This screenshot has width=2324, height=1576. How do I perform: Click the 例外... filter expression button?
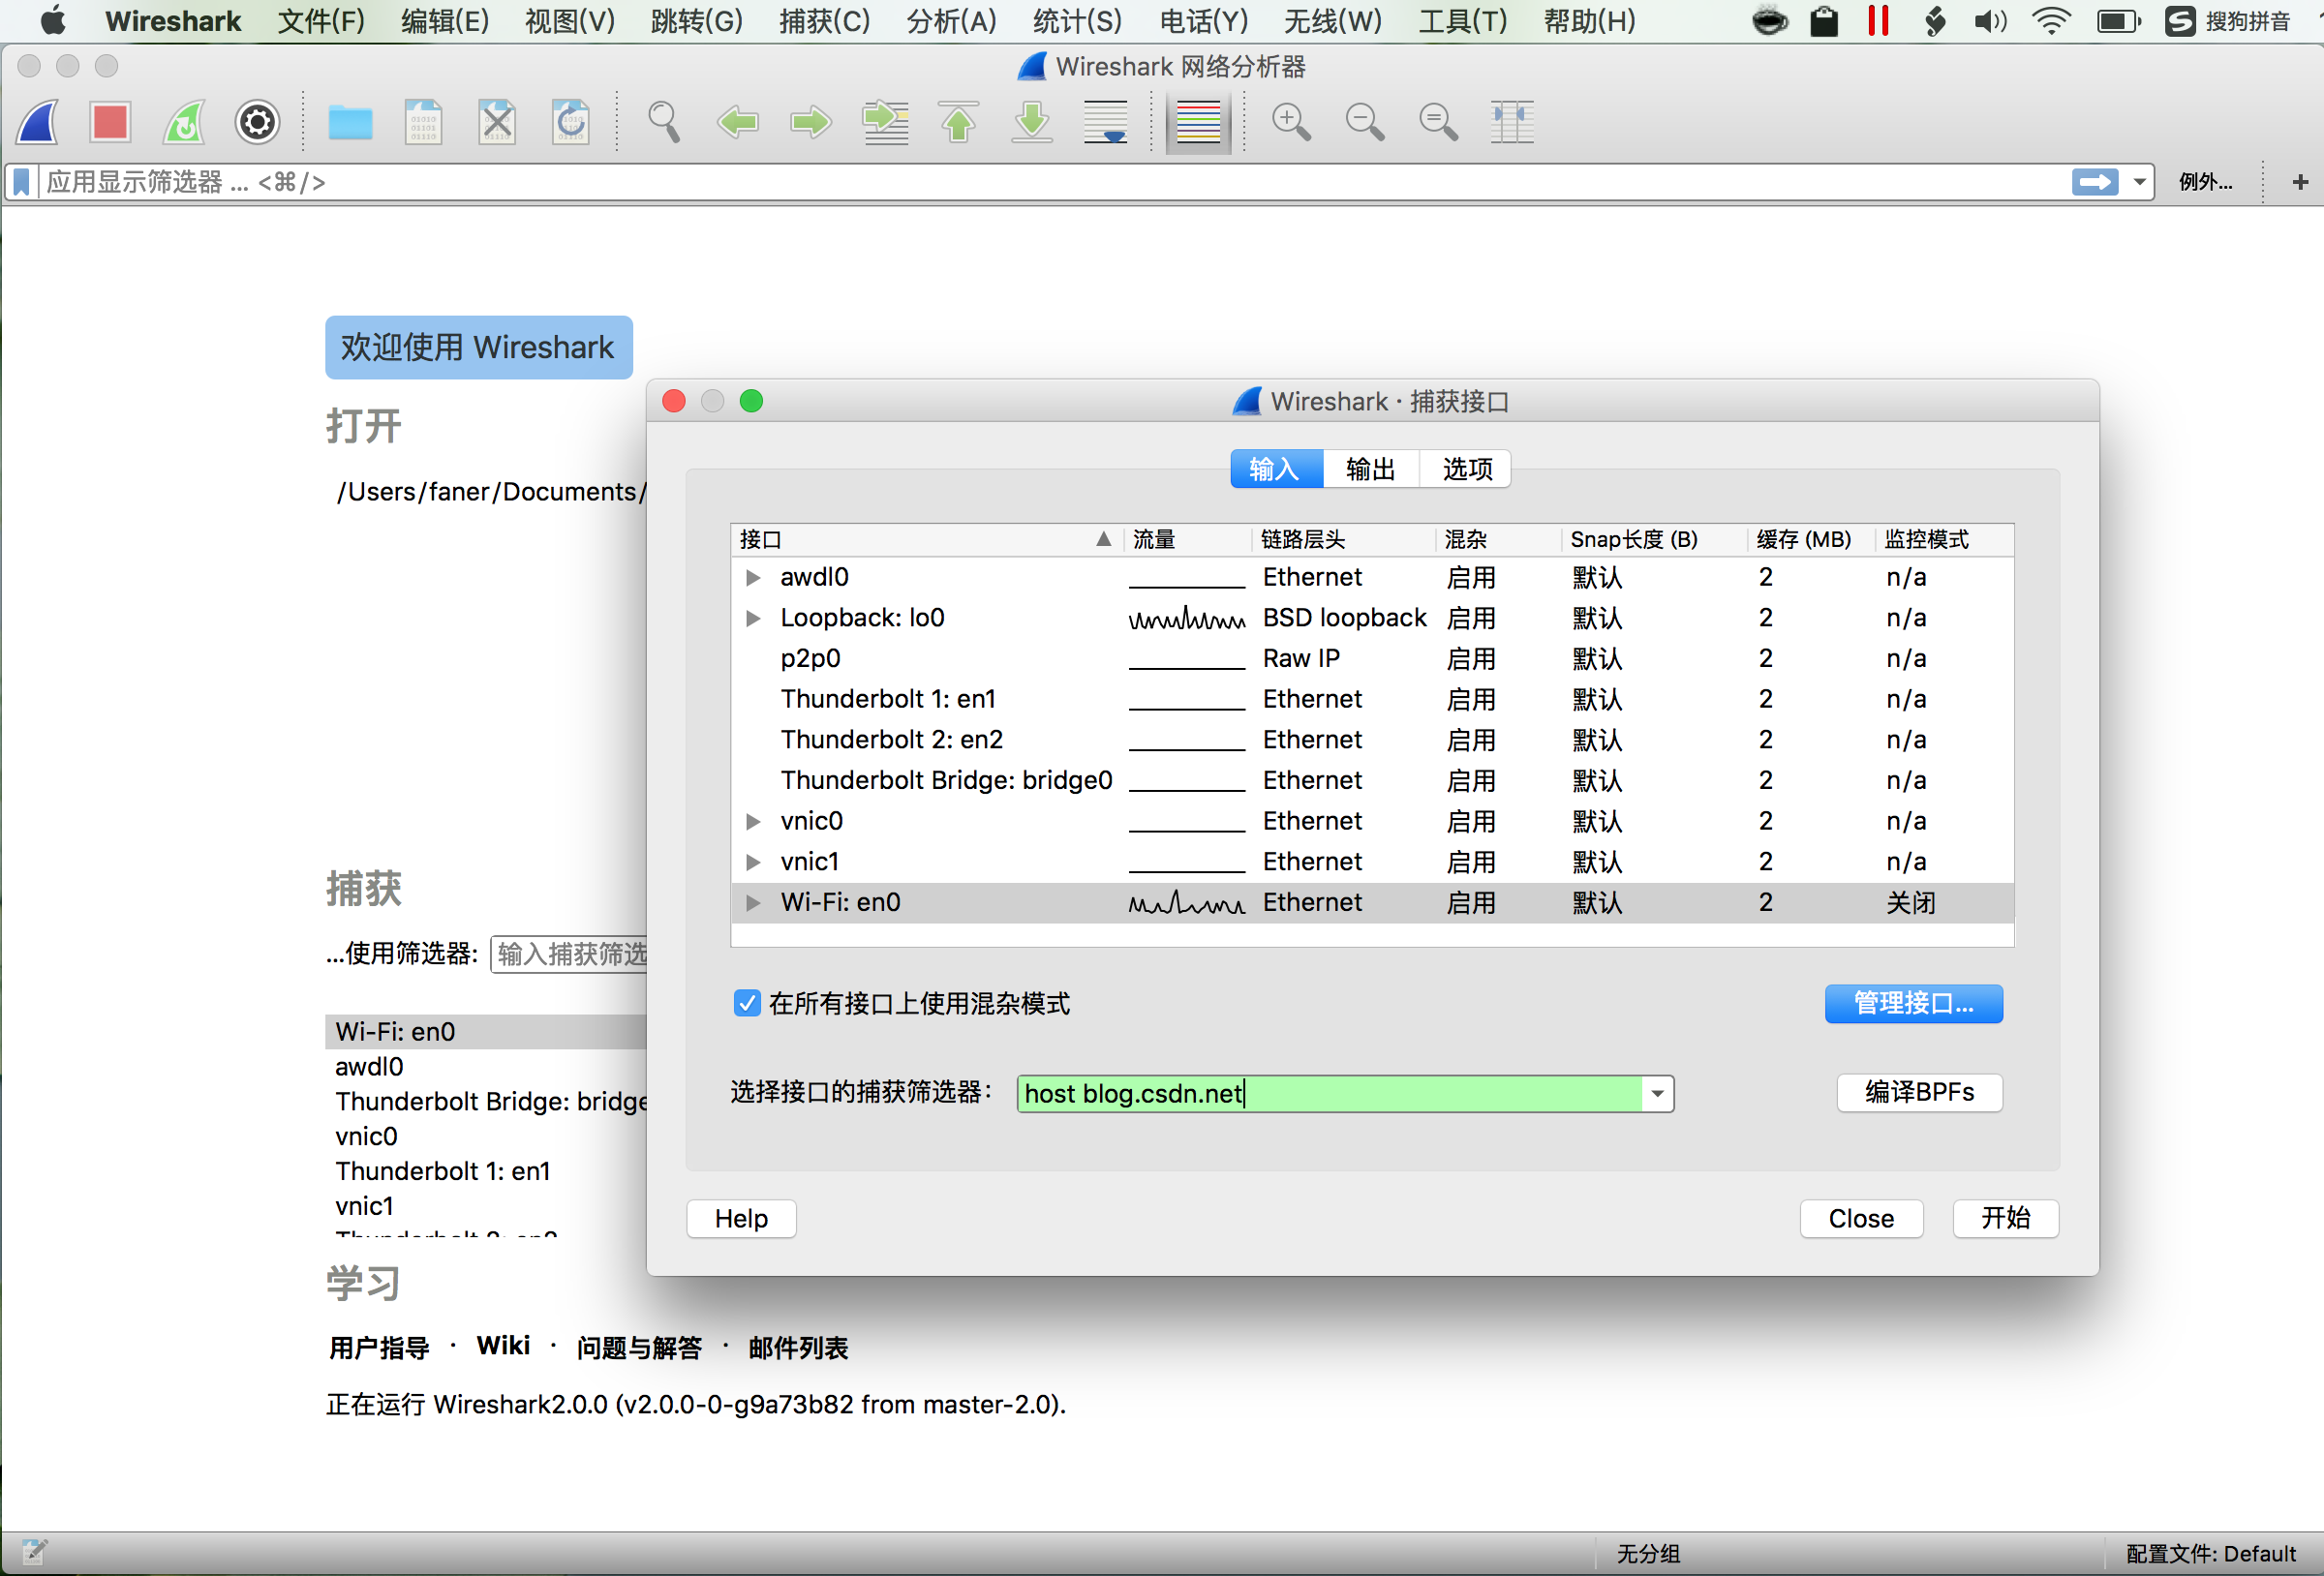point(2205,182)
